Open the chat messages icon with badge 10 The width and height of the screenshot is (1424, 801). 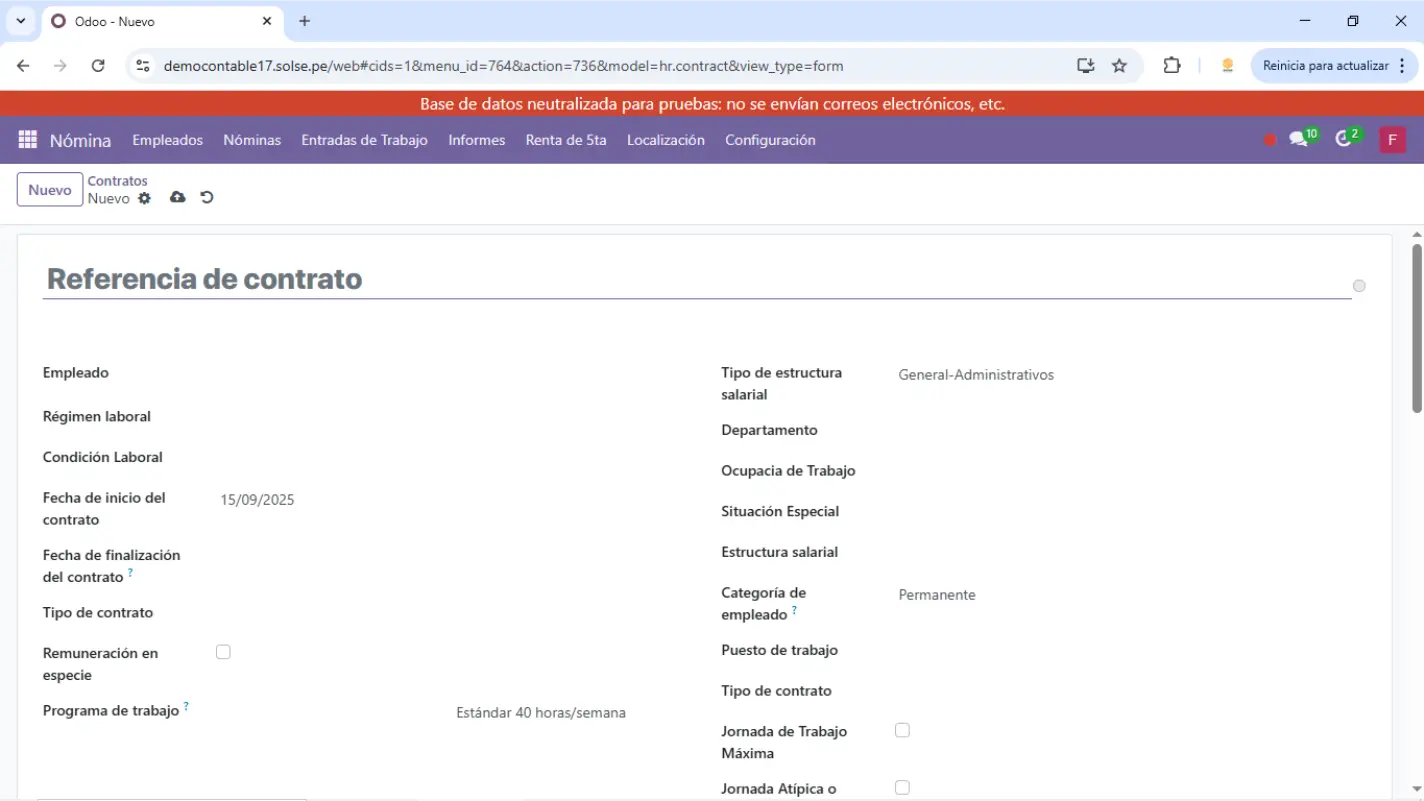(1299, 140)
